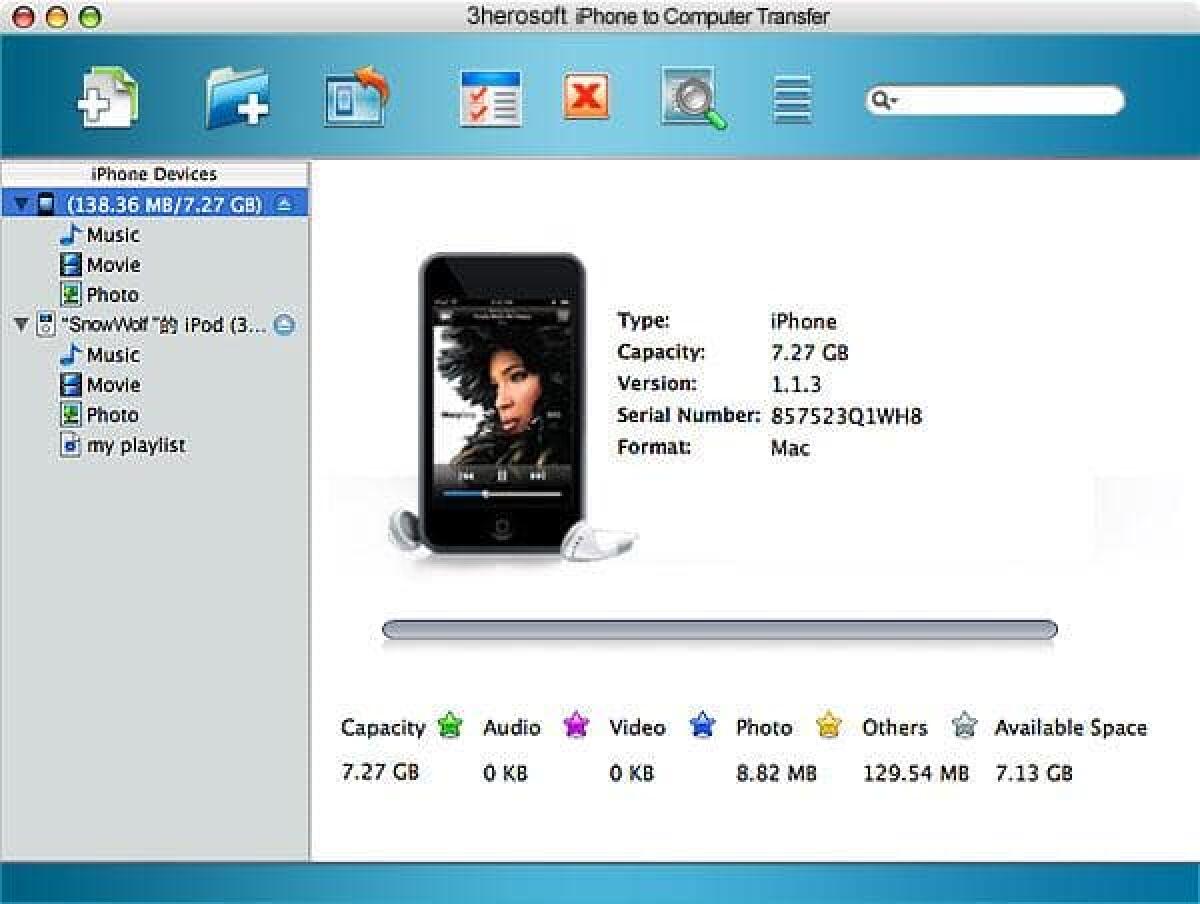Click the Add Folder toolbar icon
The height and width of the screenshot is (904, 1200).
[x=237, y=97]
